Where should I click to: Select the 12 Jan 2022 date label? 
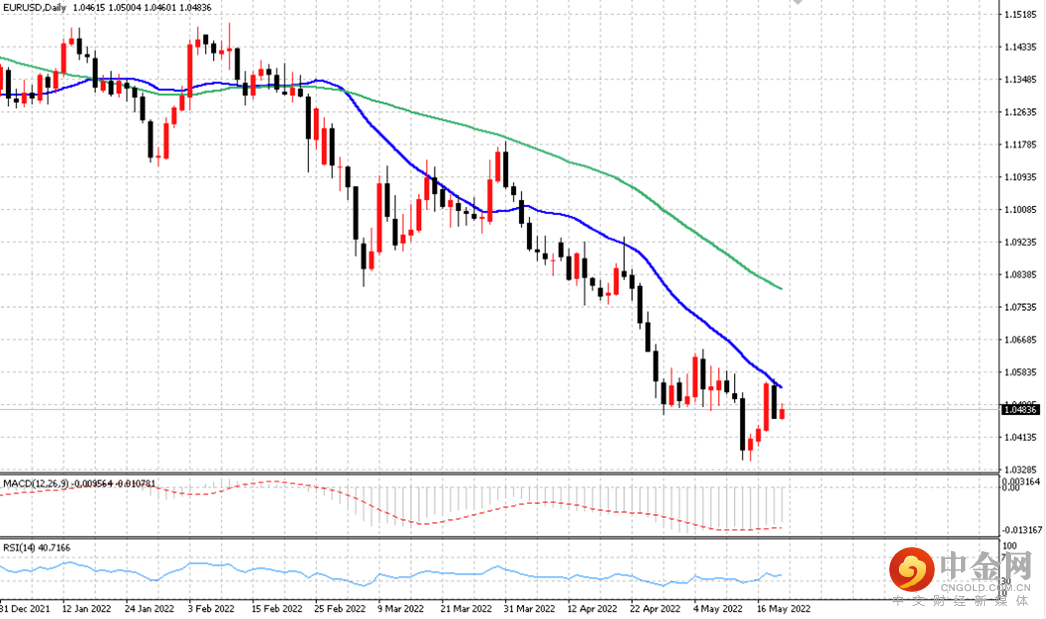(87, 608)
